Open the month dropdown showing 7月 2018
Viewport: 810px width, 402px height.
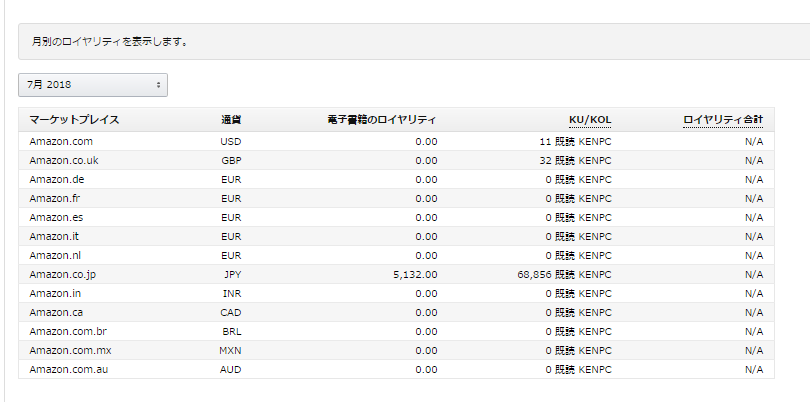[x=93, y=85]
